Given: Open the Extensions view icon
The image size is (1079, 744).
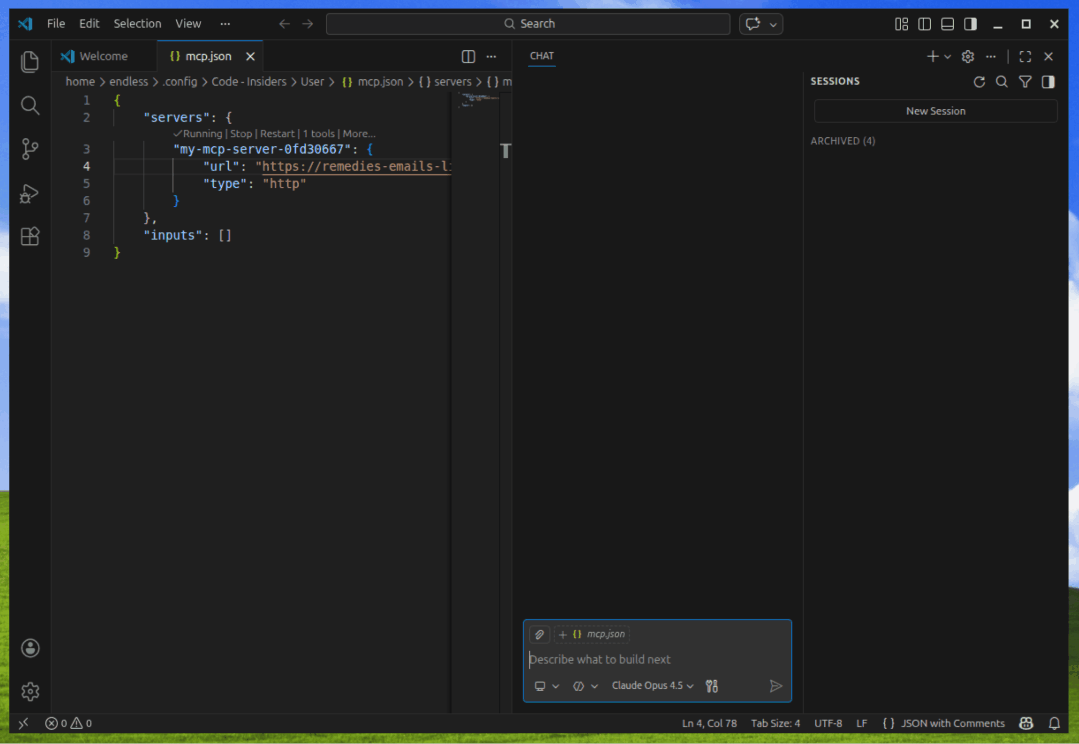Looking at the screenshot, I should coord(29,237).
